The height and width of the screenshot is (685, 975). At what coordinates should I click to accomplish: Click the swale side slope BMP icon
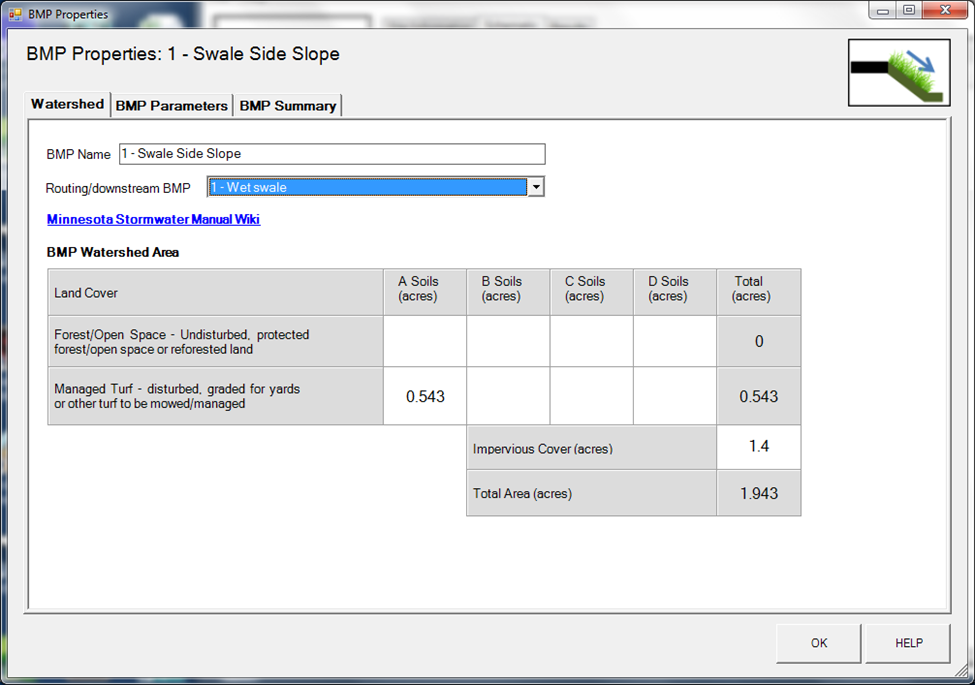coord(899,72)
